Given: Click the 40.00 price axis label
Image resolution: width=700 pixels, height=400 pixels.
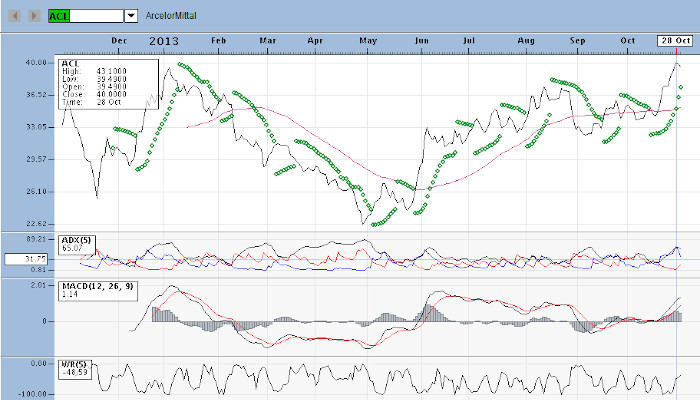Looking at the screenshot, I should click(36, 62).
